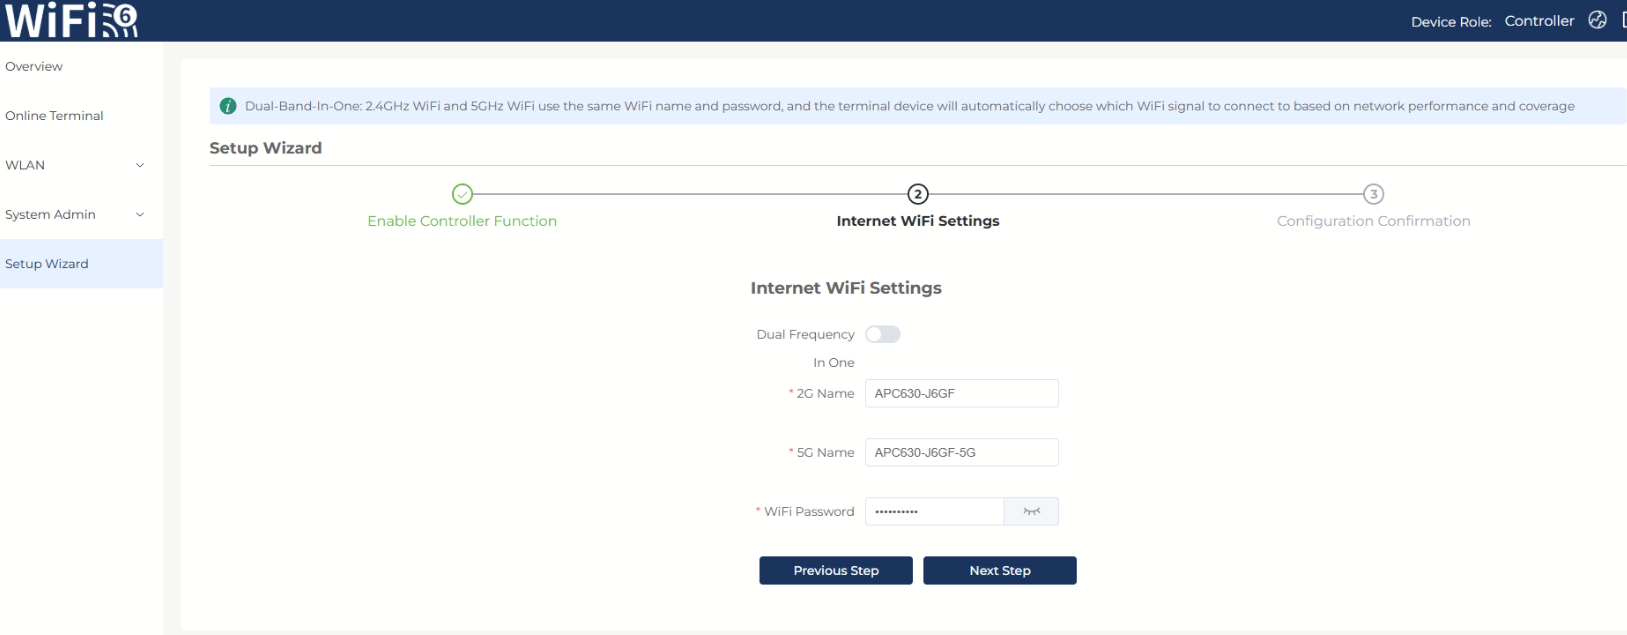The image size is (1627, 635).
Task: Click into the WiFi Password field
Action: 933,511
